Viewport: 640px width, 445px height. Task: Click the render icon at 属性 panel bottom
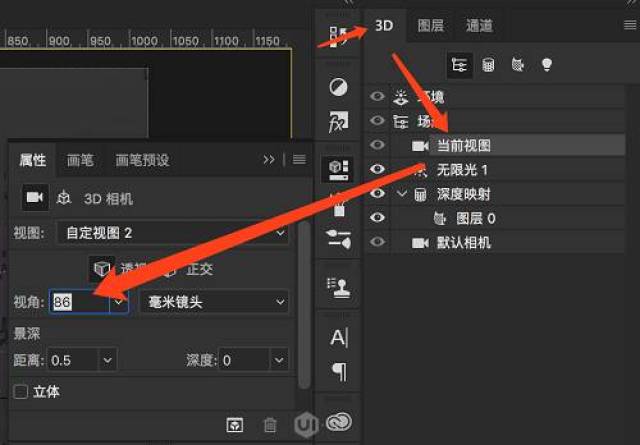[x=235, y=425]
